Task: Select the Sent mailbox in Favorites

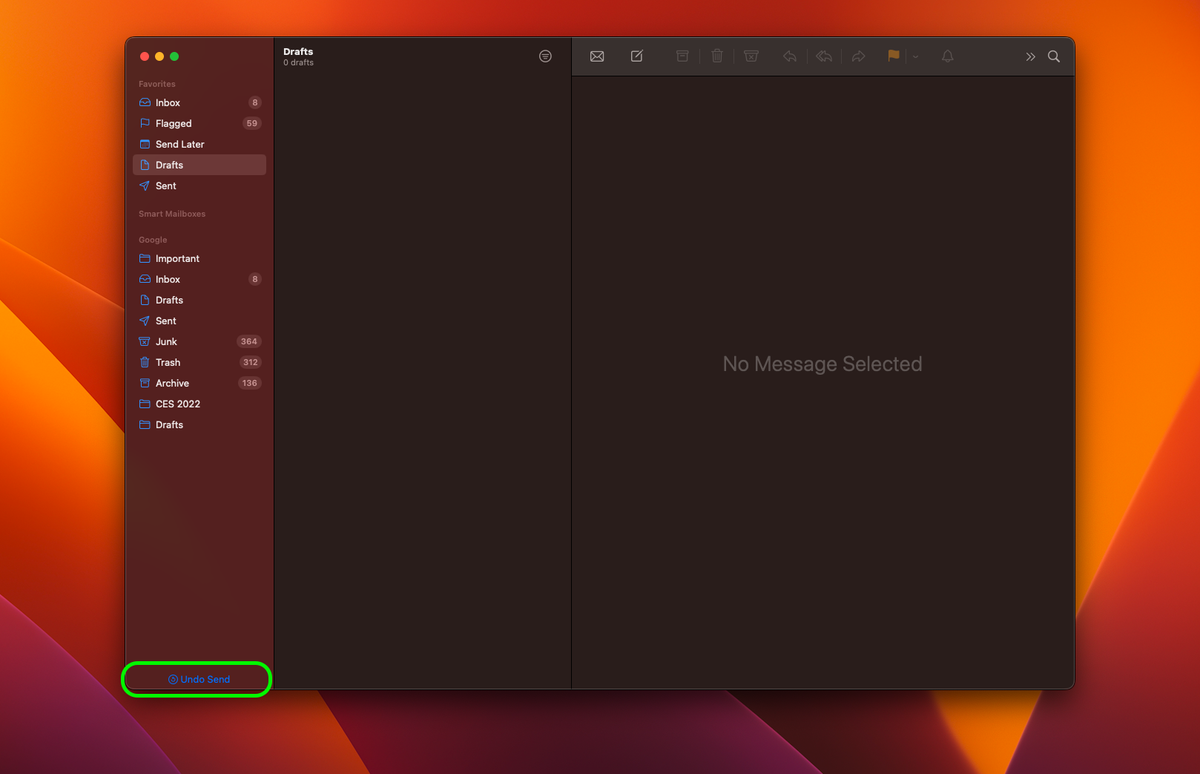Action: point(165,185)
